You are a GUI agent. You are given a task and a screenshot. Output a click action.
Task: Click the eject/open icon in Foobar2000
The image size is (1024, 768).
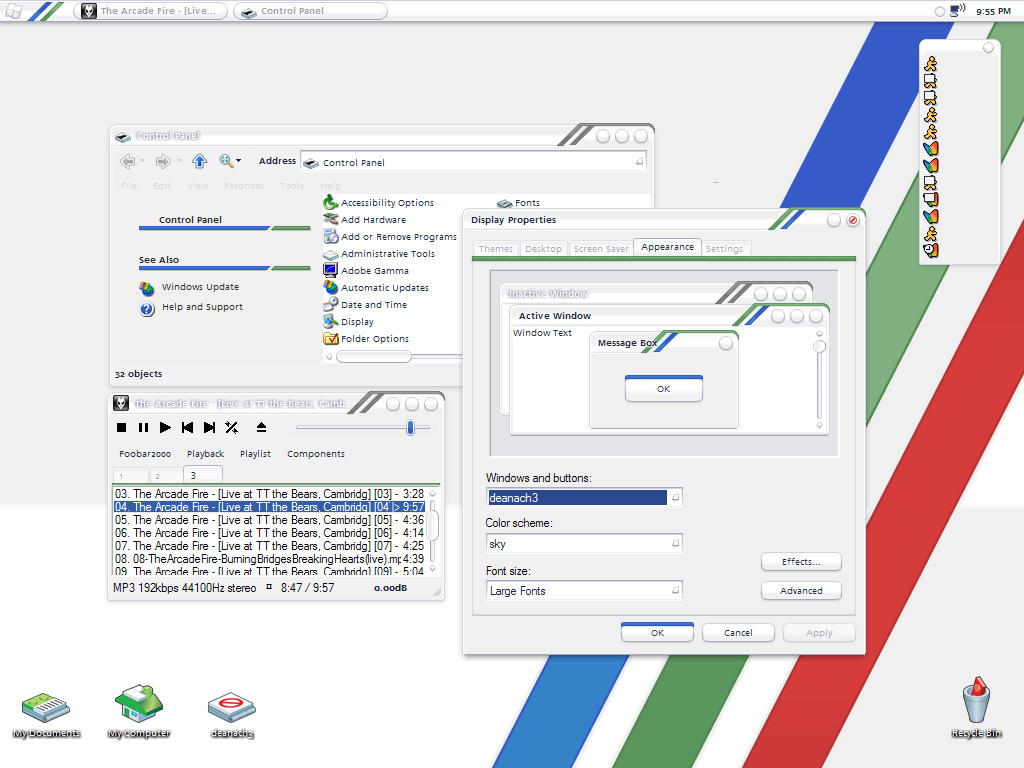click(x=261, y=428)
